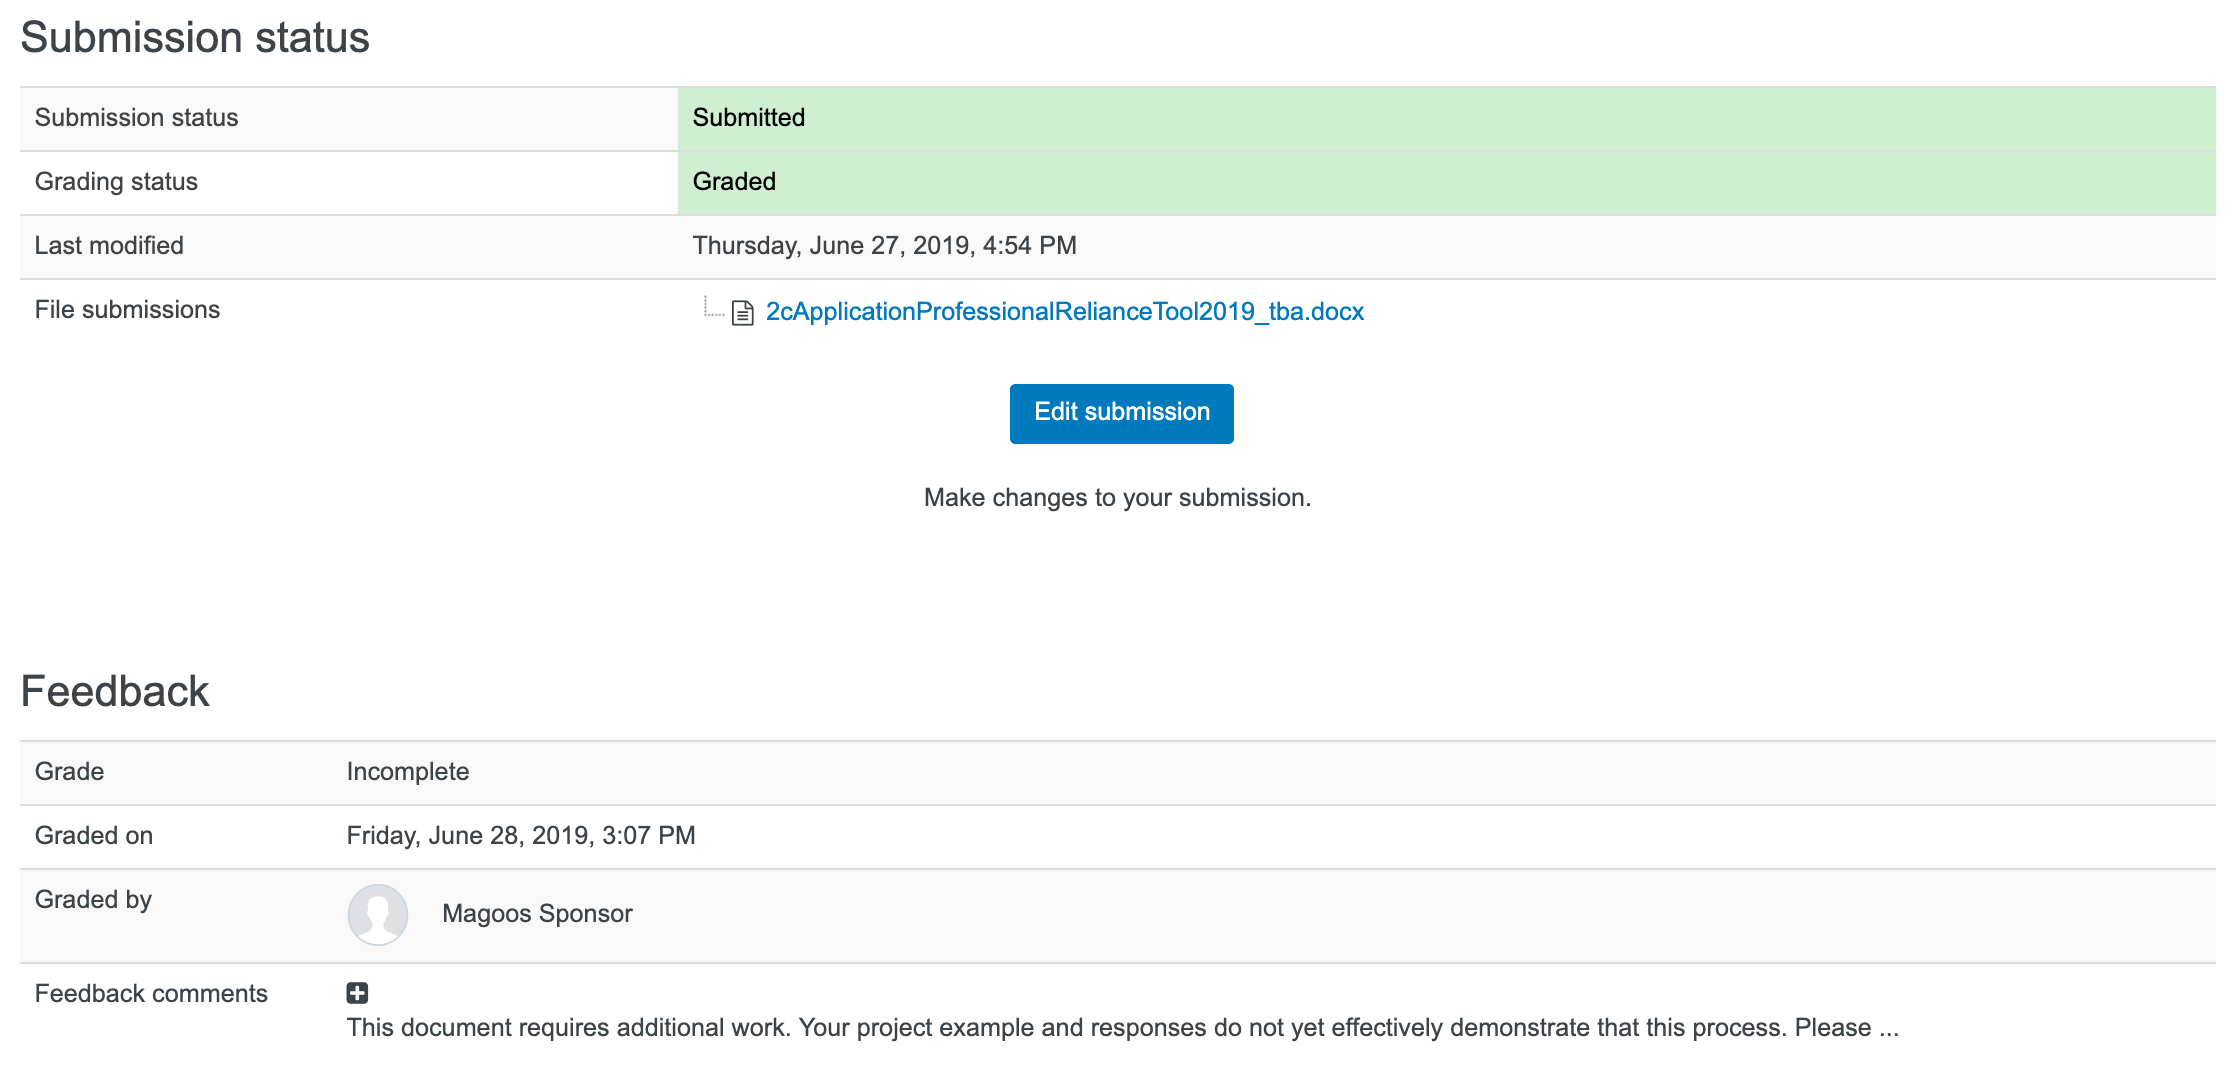Expand the feedback comments plus icon
The width and height of the screenshot is (2230, 1074).
[357, 993]
